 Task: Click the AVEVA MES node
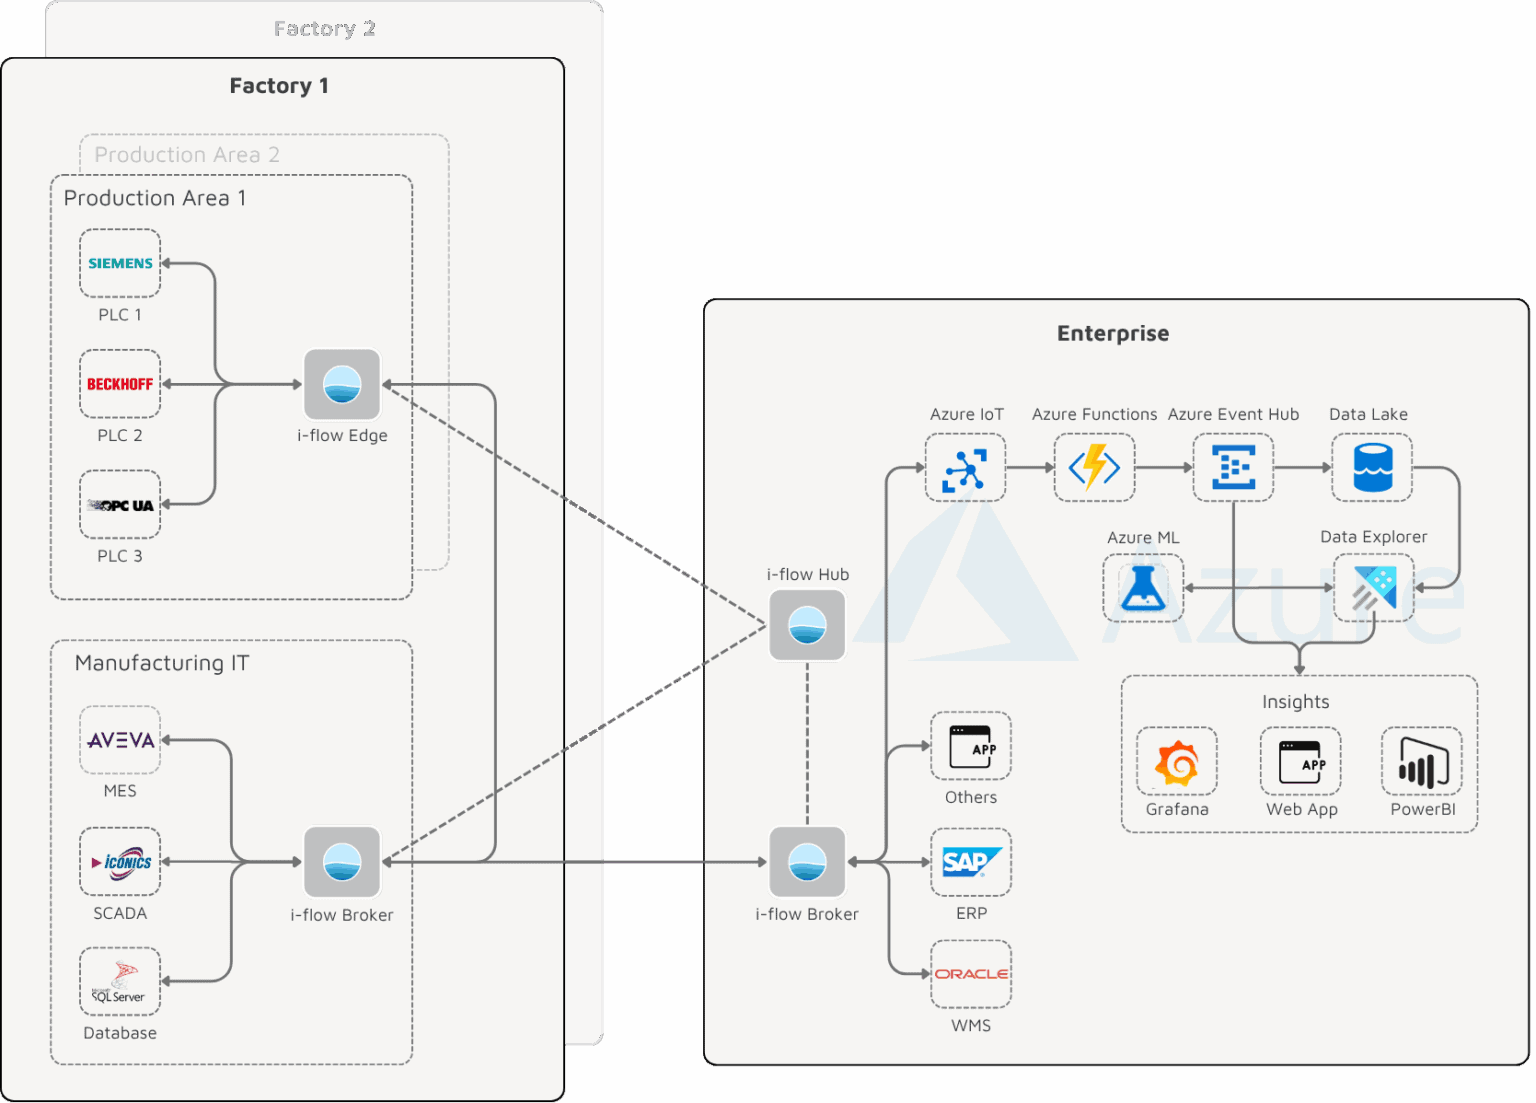[x=119, y=740]
